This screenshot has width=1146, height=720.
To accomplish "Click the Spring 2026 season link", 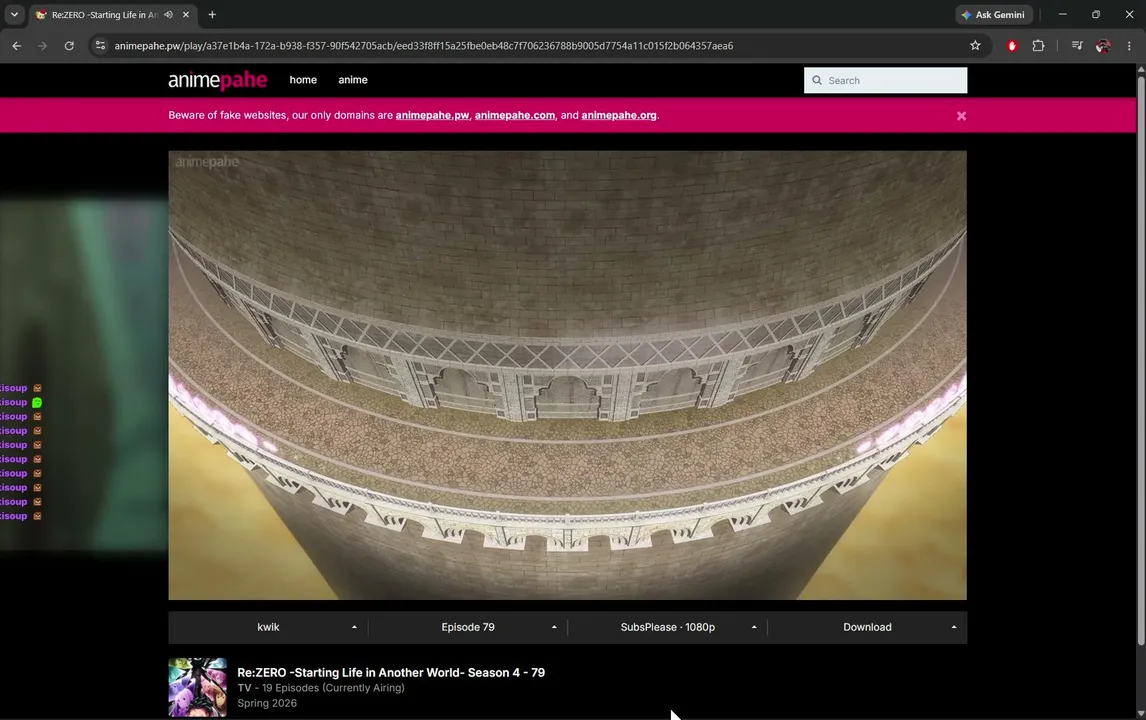I will (x=267, y=703).
